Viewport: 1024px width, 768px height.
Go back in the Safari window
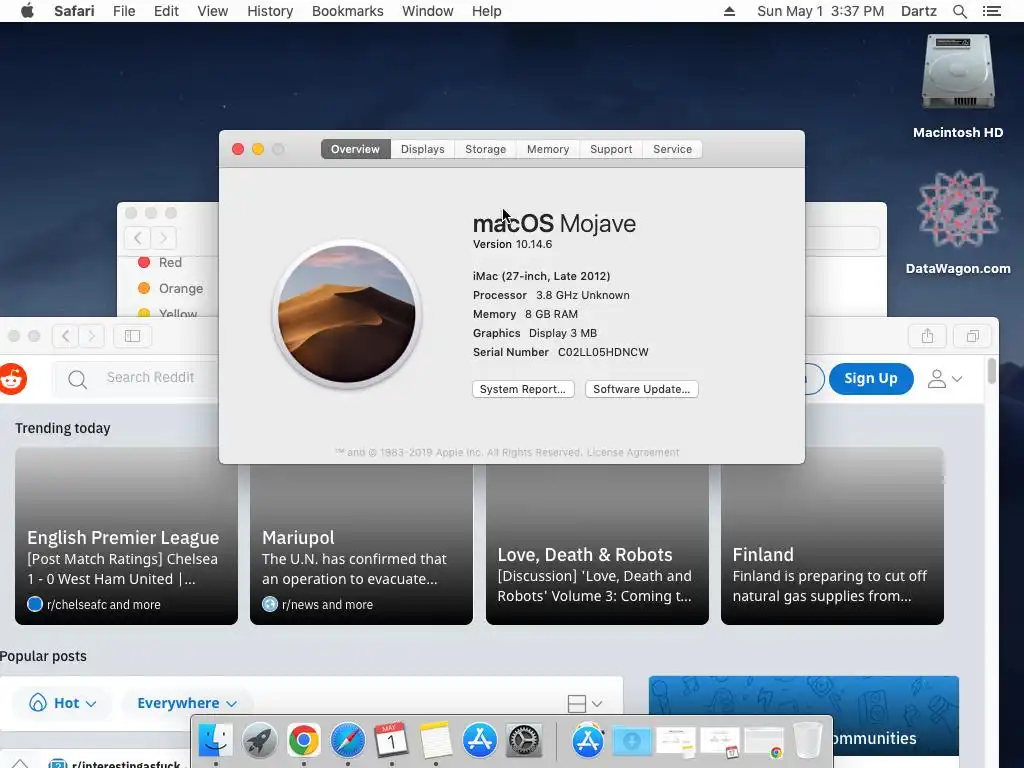coord(65,336)
